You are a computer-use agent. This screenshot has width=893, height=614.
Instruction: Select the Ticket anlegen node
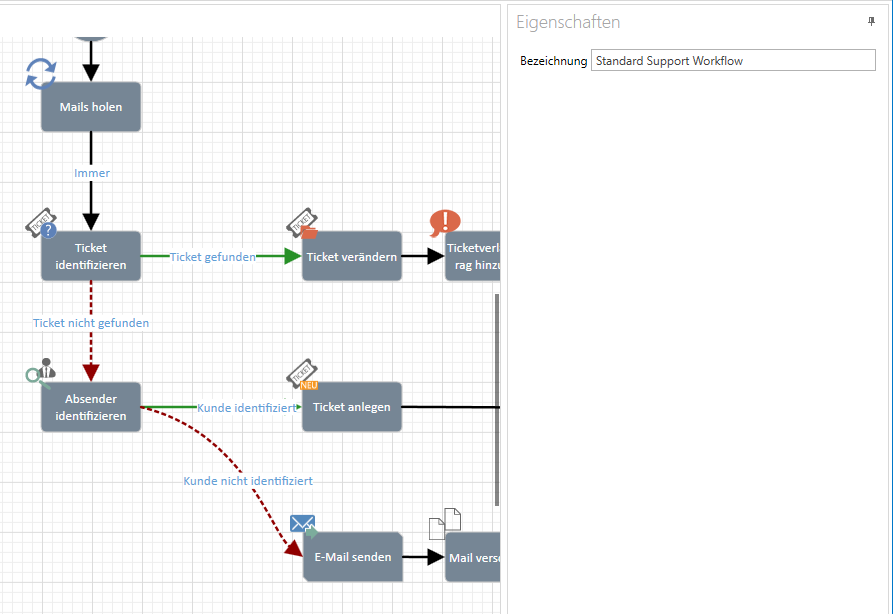(x=352, y=407)
